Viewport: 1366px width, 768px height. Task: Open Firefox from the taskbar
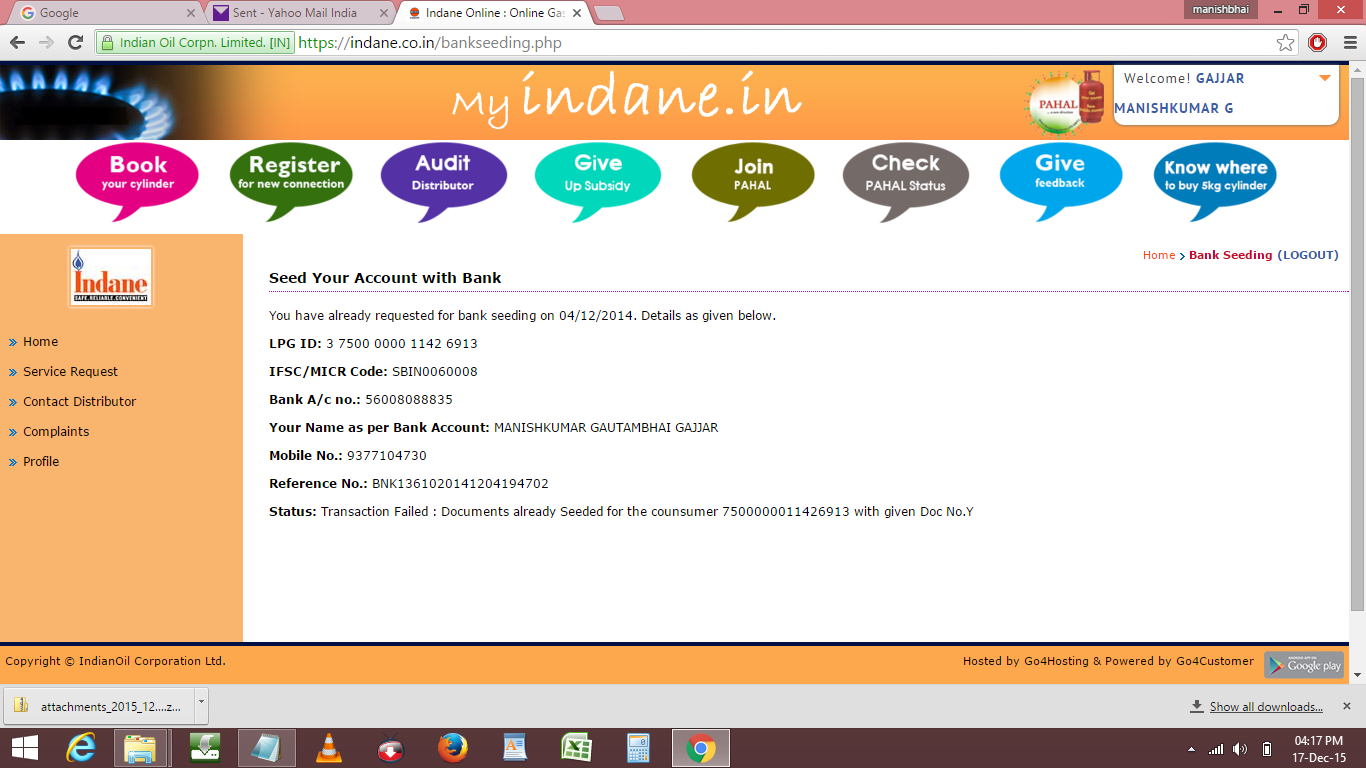pyautogui.click(x=452, y=748)
